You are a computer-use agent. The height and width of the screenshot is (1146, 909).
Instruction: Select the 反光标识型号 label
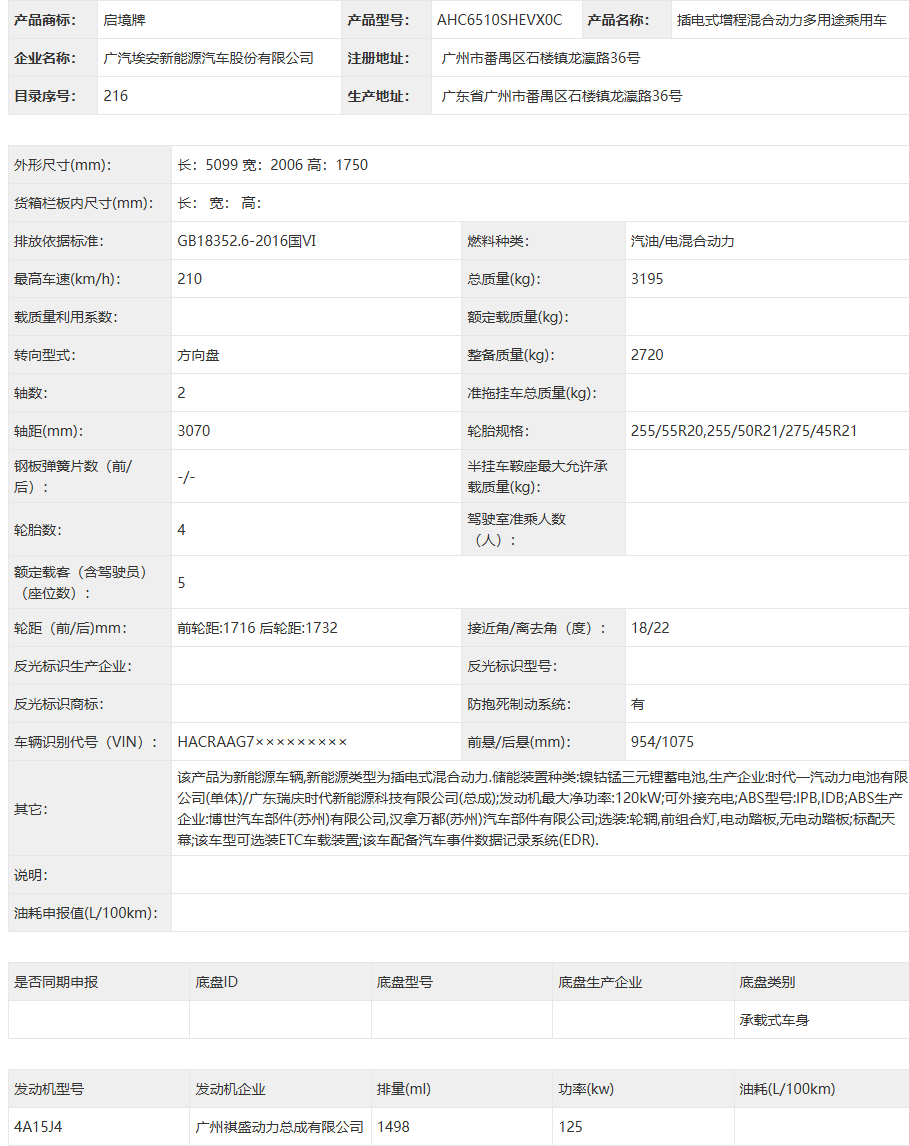click(x=512, y=666)
